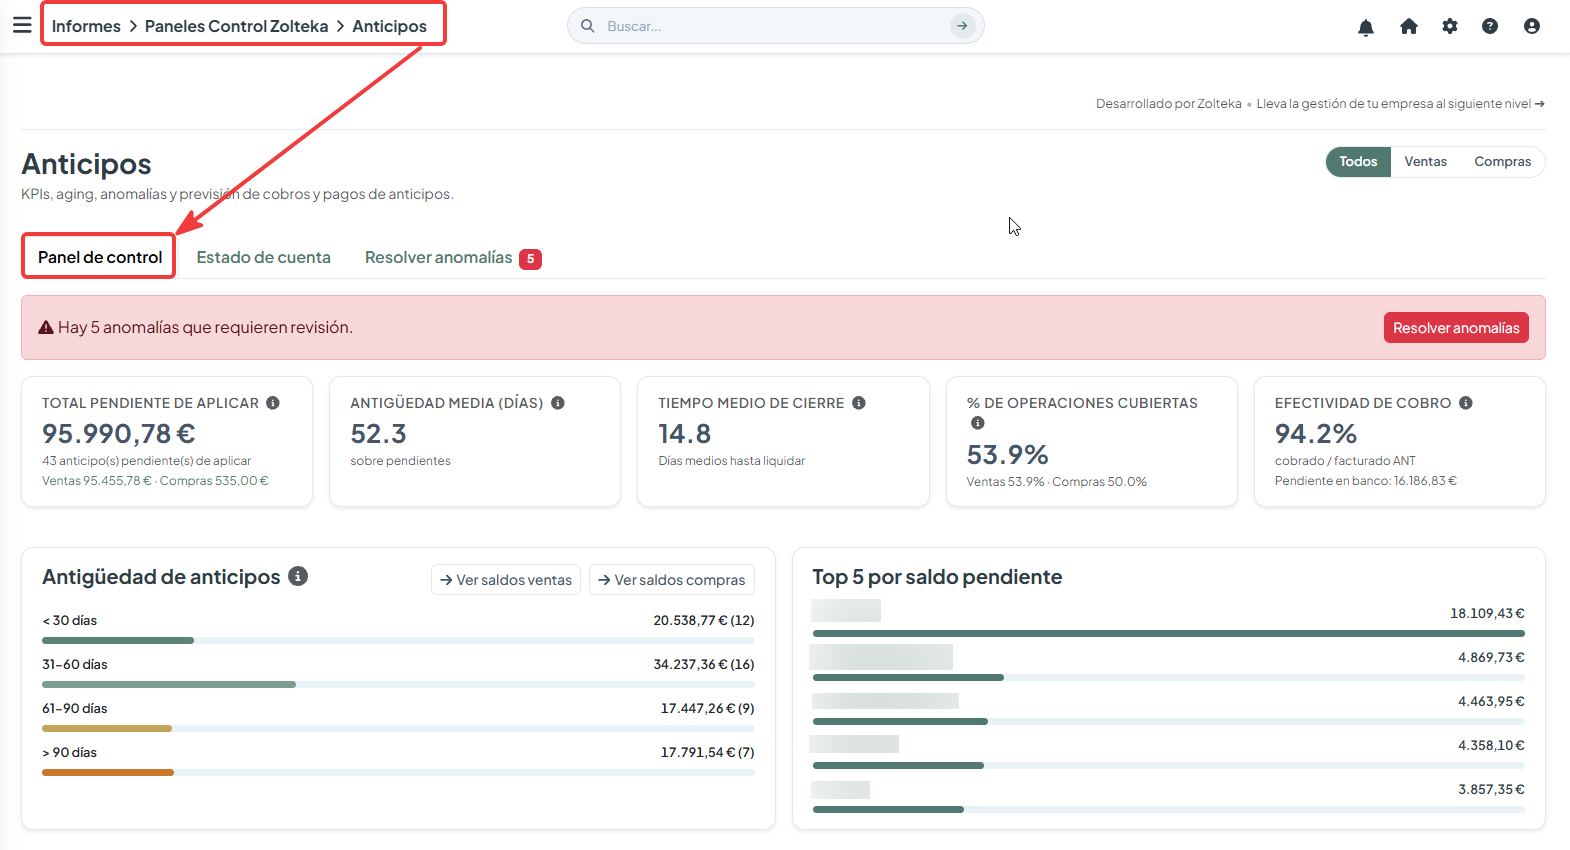Select the Todos filter

coord(1358,162)
